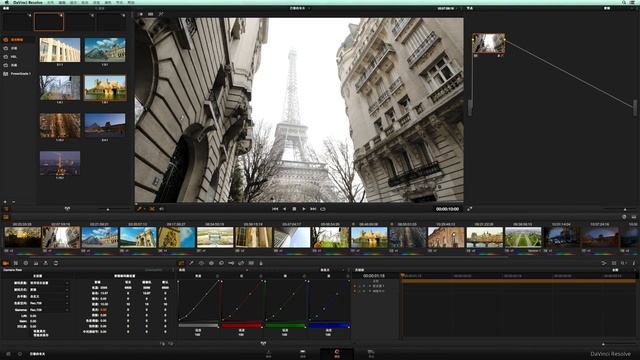Switch to the Media page
This screenshot has width=640, height=360.
point(269,353)
